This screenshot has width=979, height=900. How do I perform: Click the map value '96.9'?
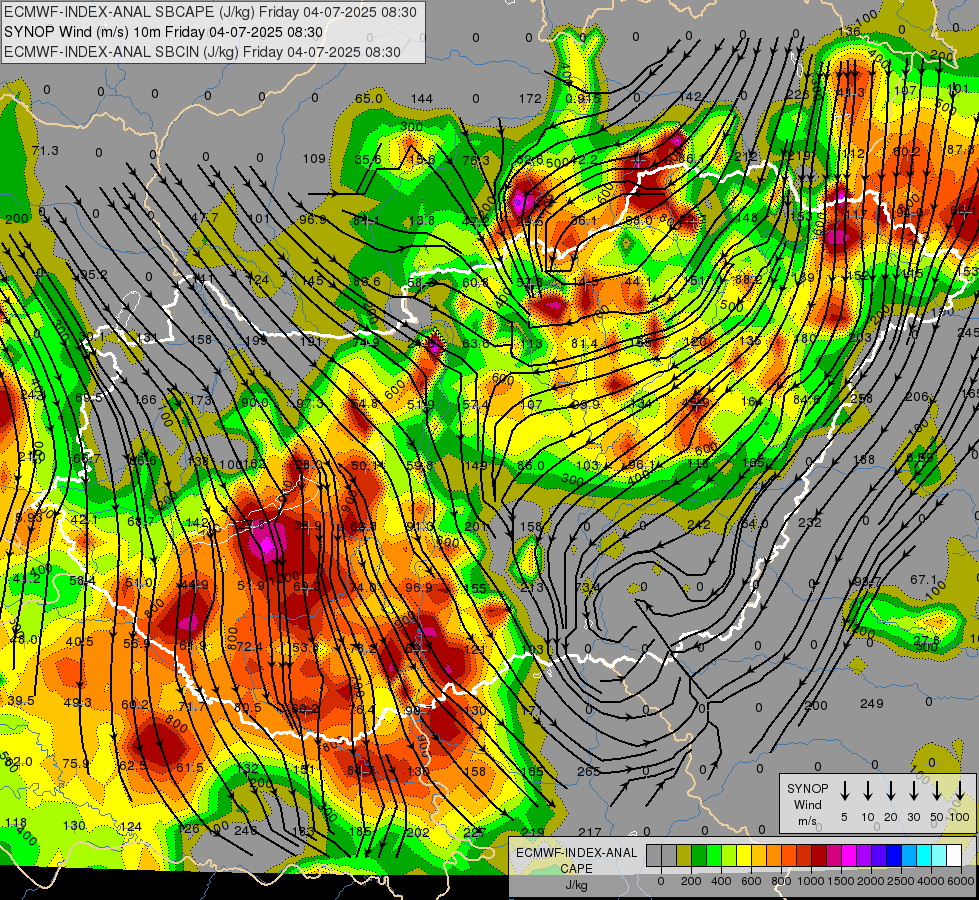(312, 219)
